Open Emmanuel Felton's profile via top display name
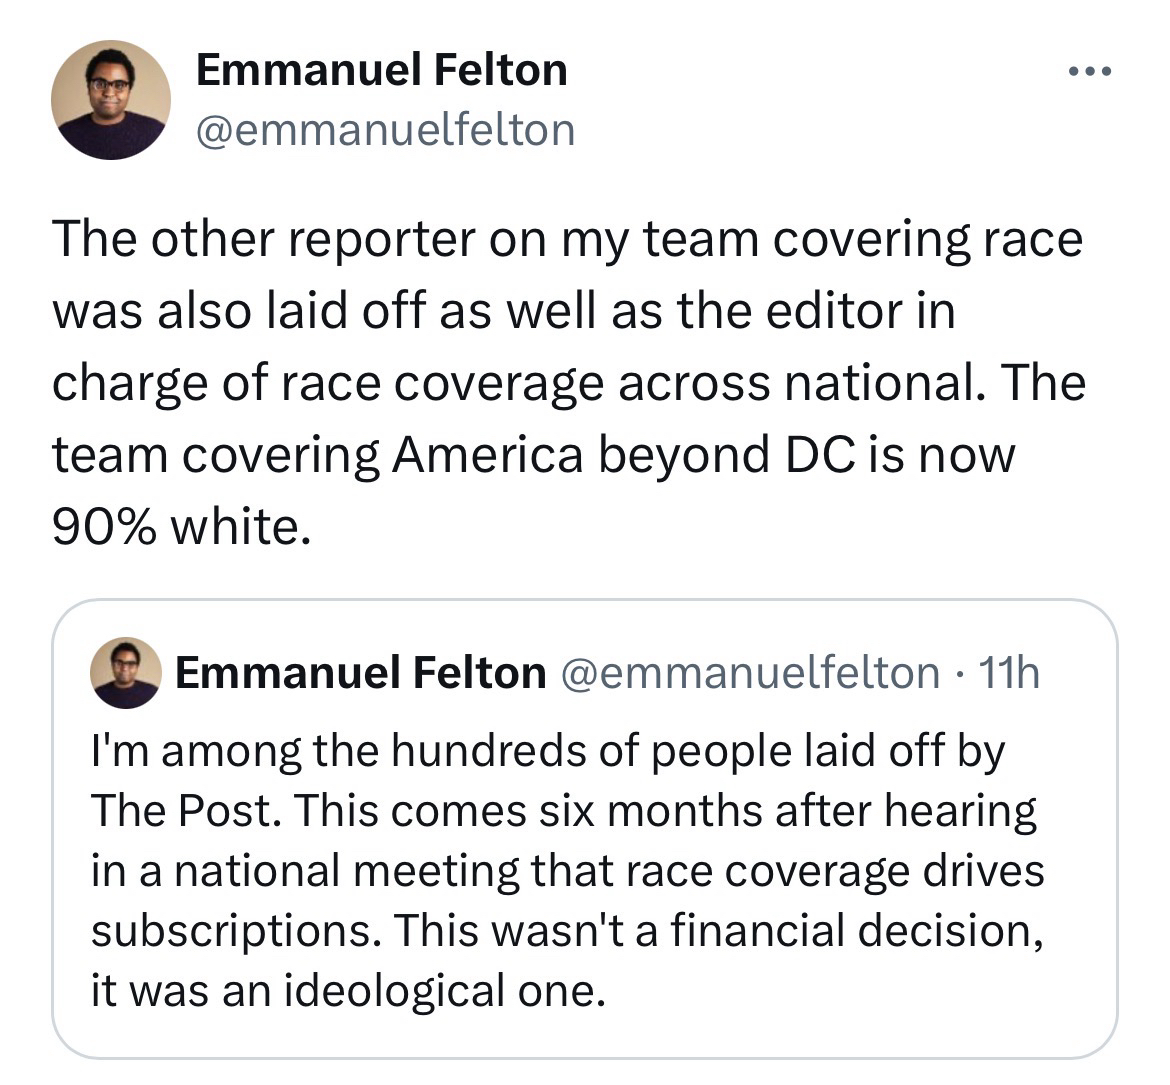This screenshot has height=1085, width=1170. pyautogui.click(x=381, y=70)
